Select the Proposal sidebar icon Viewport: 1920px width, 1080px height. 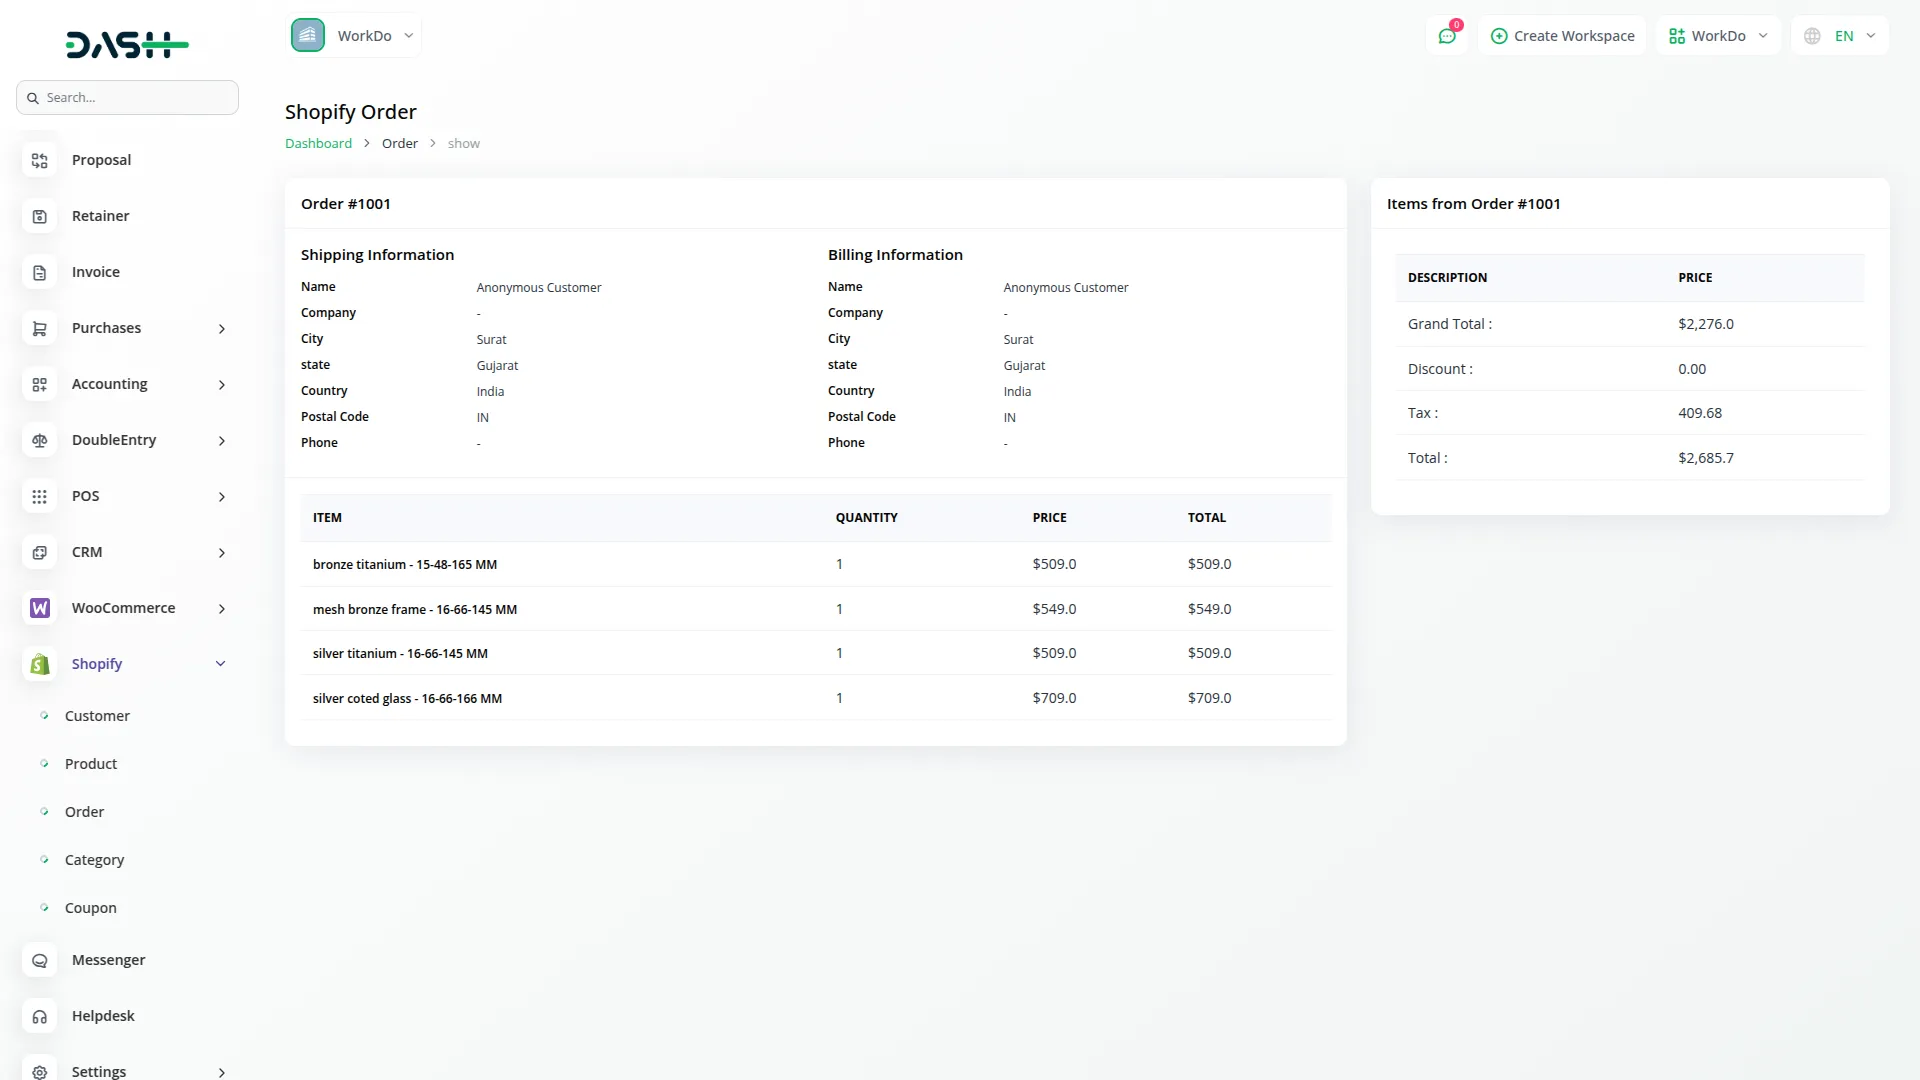point(39,160)
